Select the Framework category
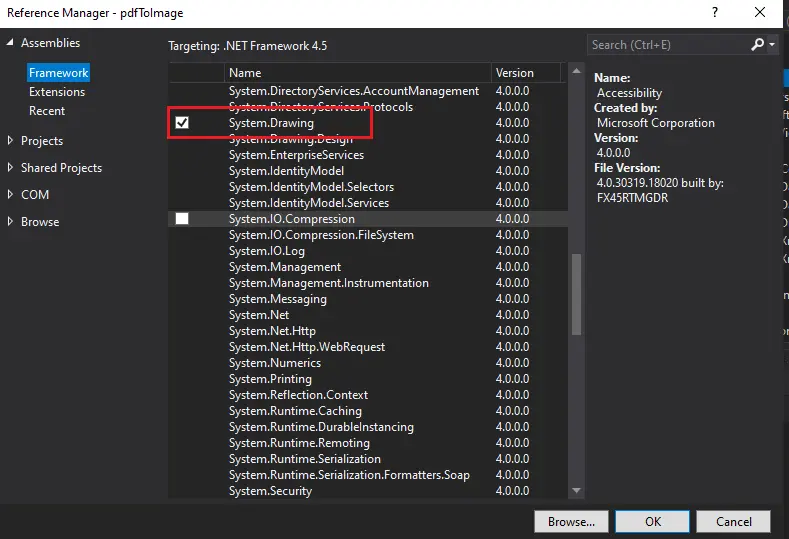The width and height of the screenshot is (789, 539). pos(58,72)
